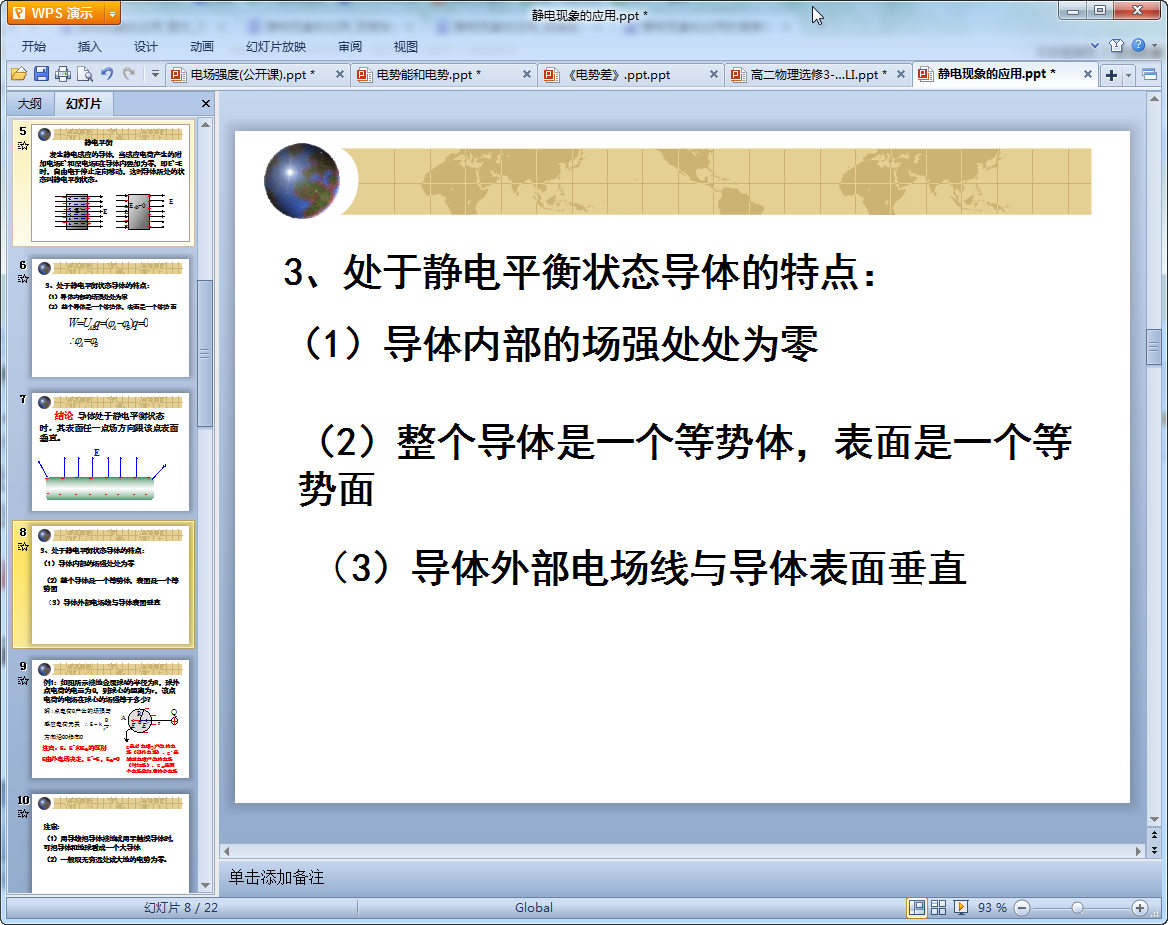Image resolution: width=1168 pixels, height=925 pixels.
Task: Expand dropdown arrow beside new tab button
Action: 1129,75
